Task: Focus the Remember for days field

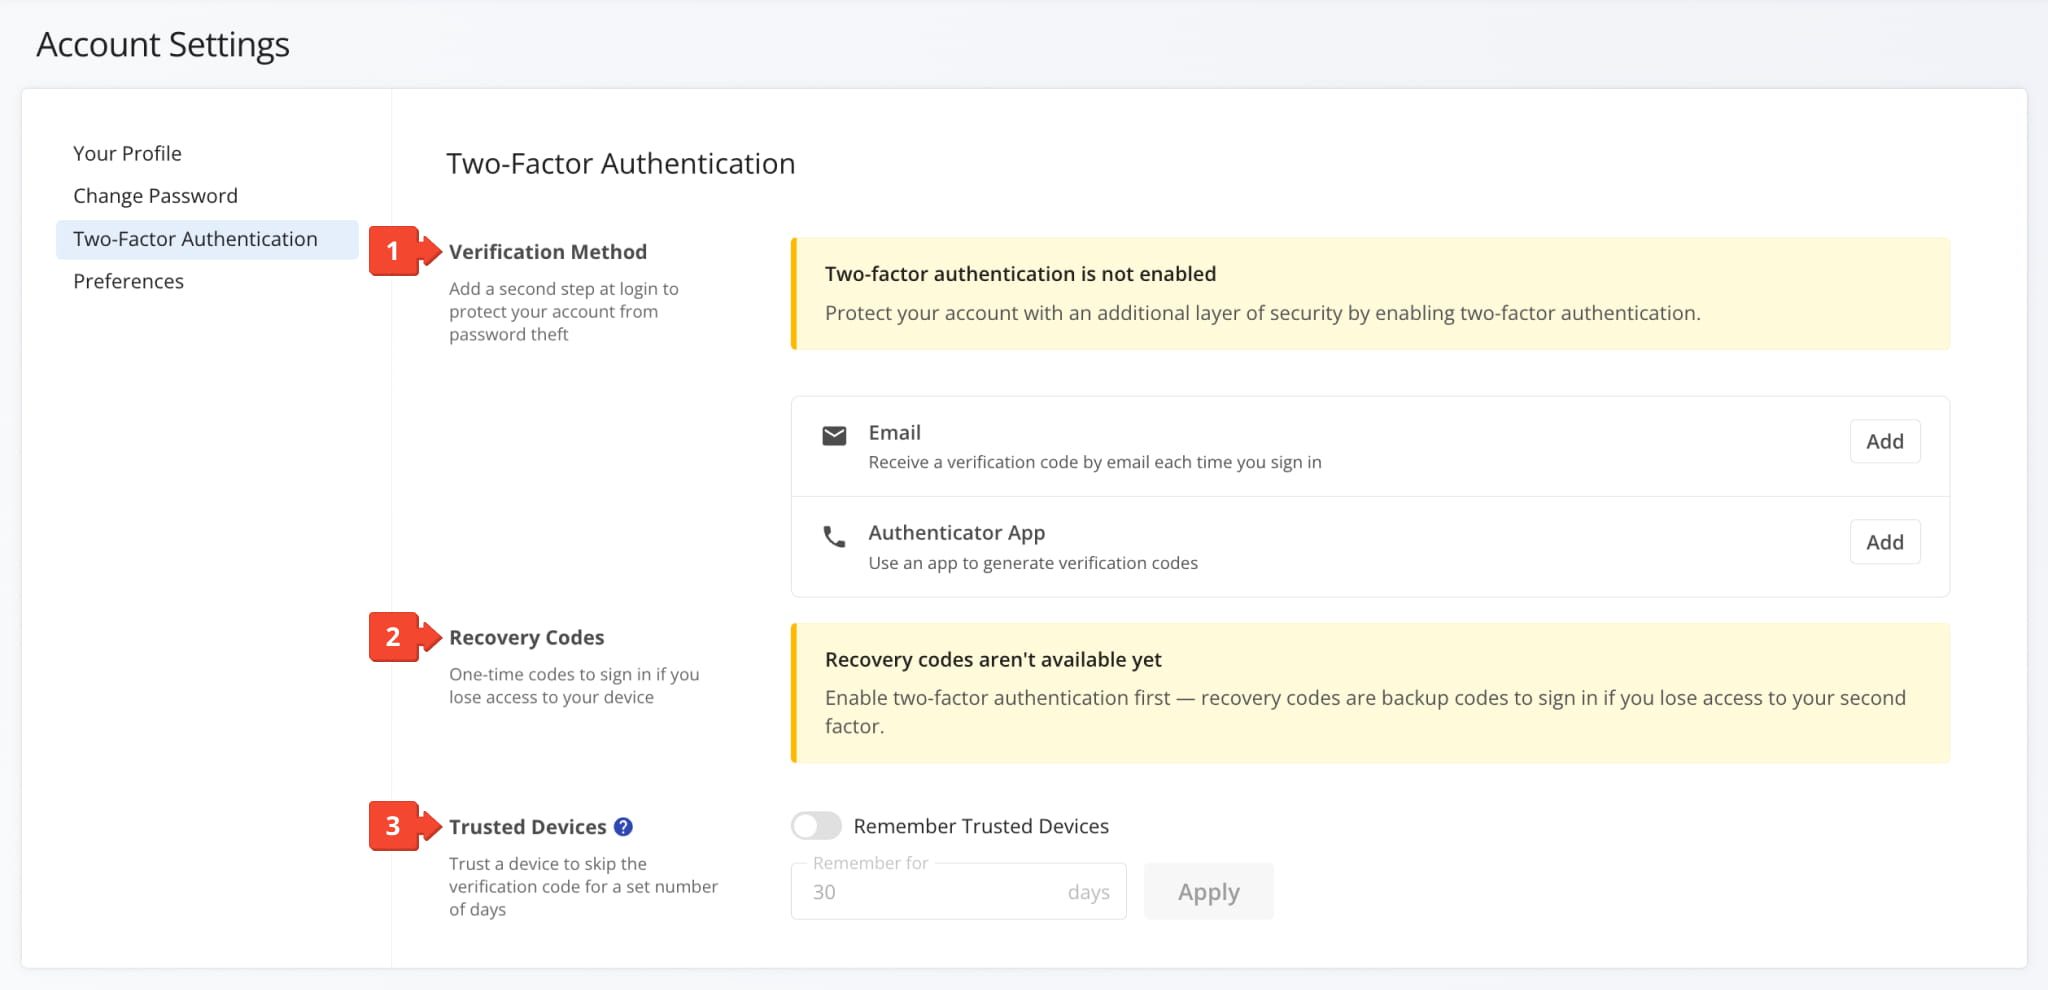Action: click(x=958, y=891)
